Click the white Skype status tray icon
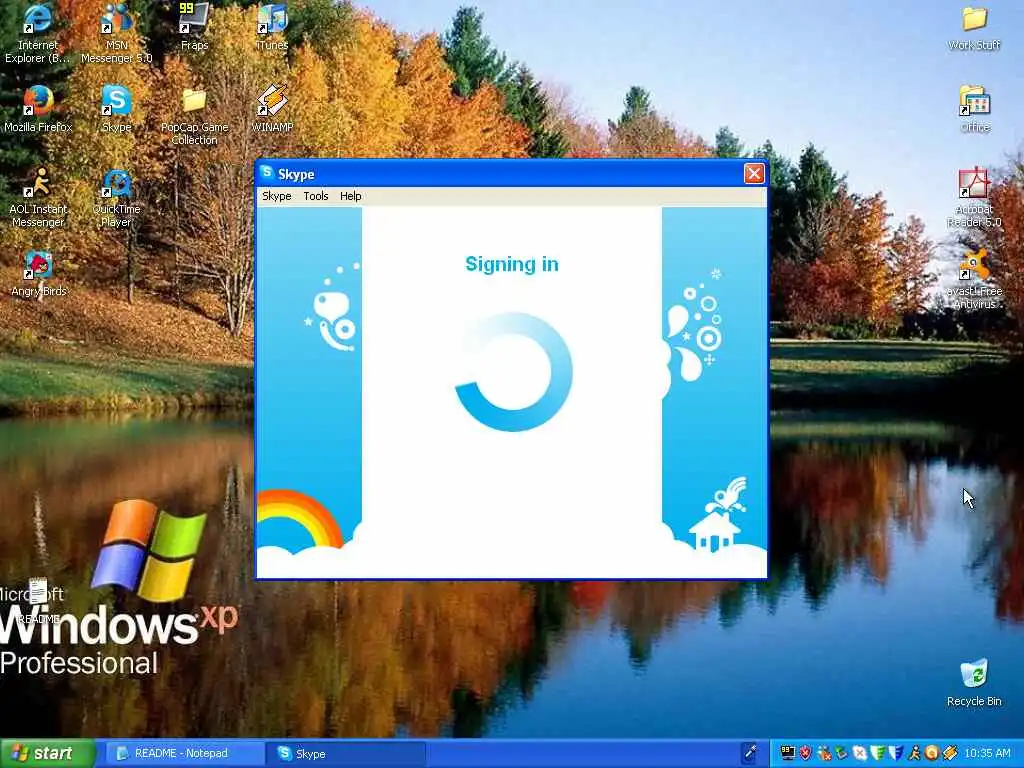 click(x=860, y=753)
